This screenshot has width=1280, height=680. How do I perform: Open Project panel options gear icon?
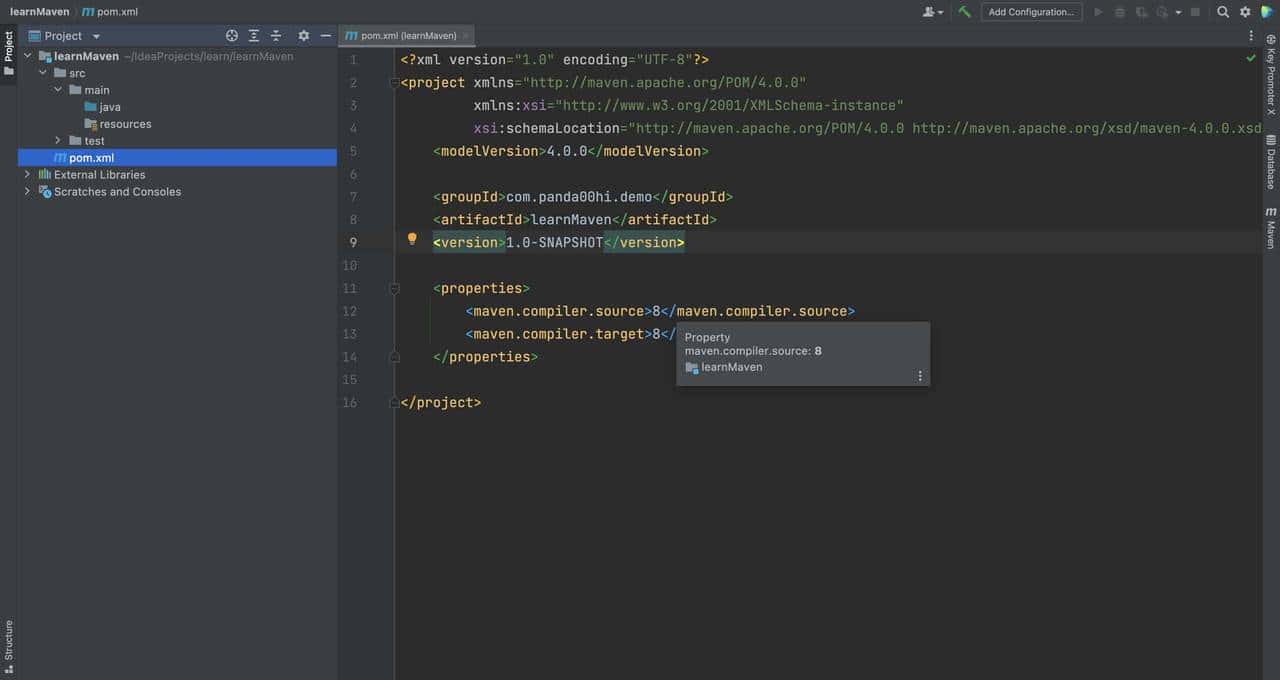304,36
